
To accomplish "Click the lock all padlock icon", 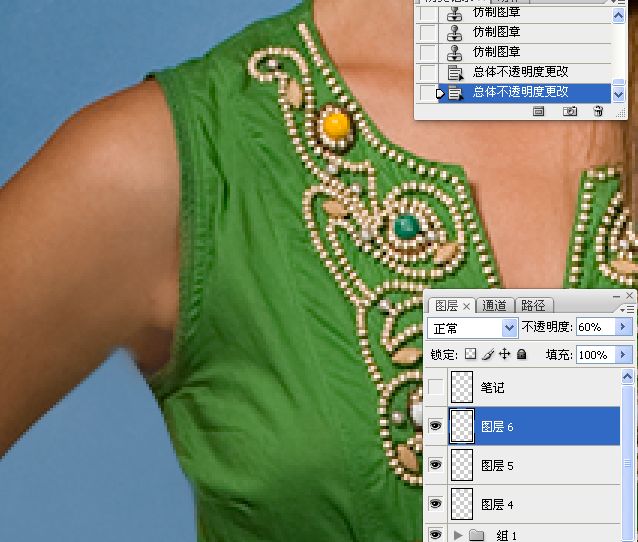I will pos(521,354).
